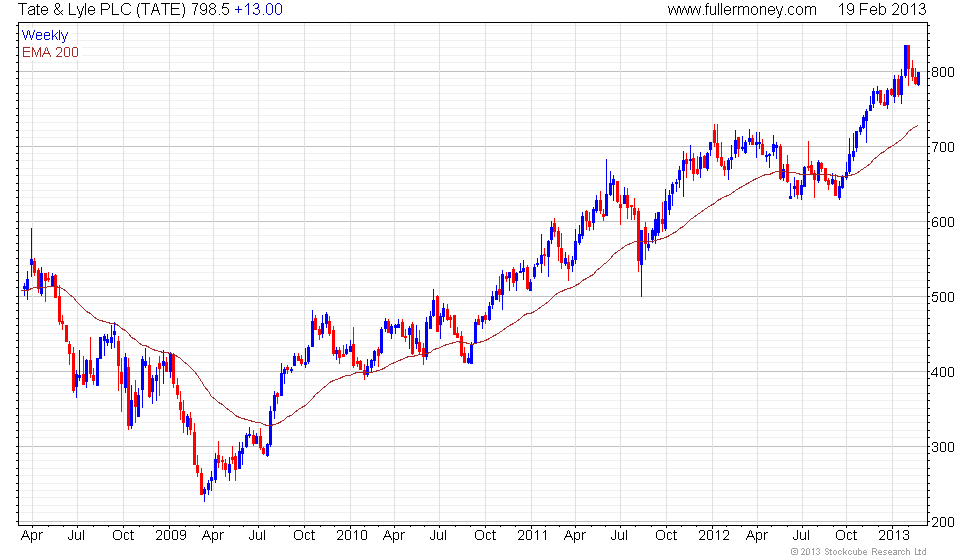
Task: Click the 2011 year marker on time axis
Action: [x=532, y=536]
